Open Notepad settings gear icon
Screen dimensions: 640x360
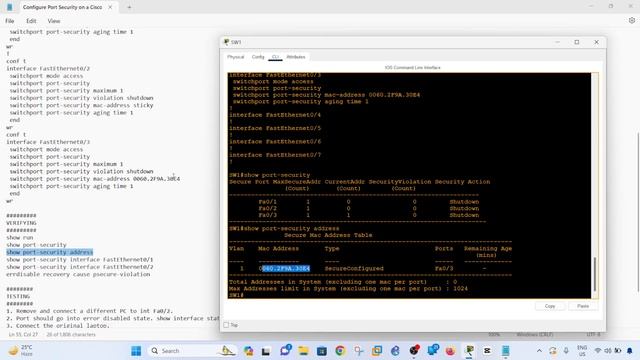[x=632, y=20]
